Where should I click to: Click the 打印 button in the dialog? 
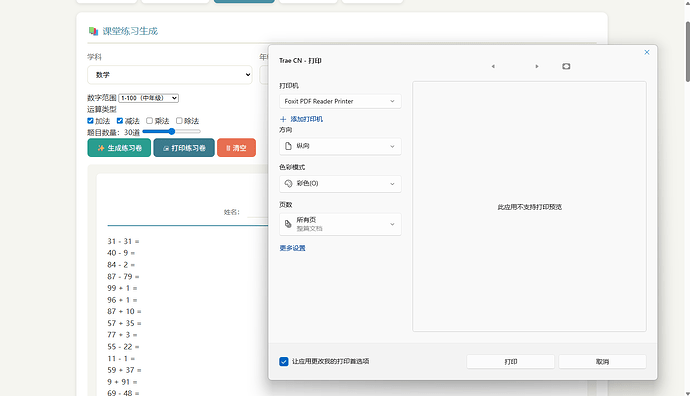510,362
